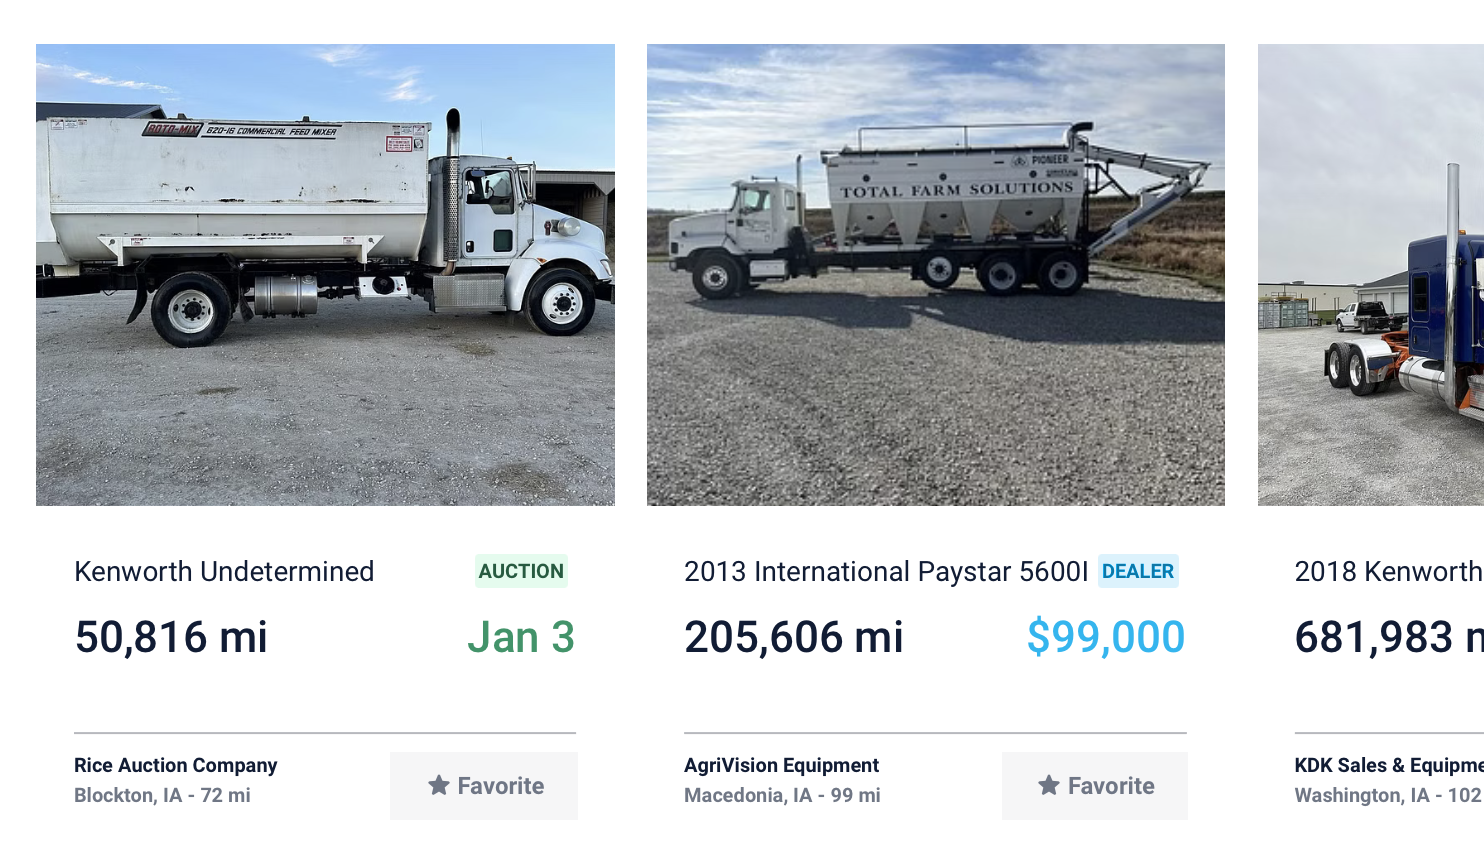Click the 205,606 mi mileage text
Image resolution: width=1484 pixels, height=856 pixels.
pyautogui.click(x=794, y=637)
